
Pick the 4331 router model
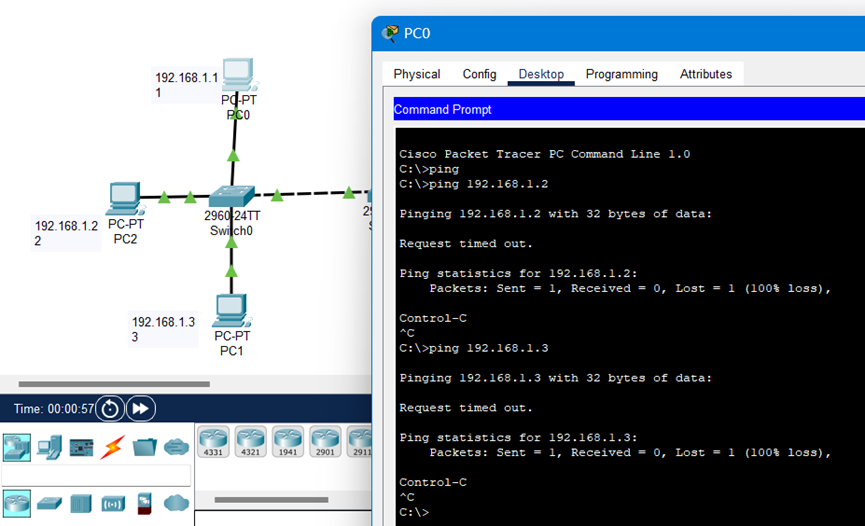pos(213,442)
